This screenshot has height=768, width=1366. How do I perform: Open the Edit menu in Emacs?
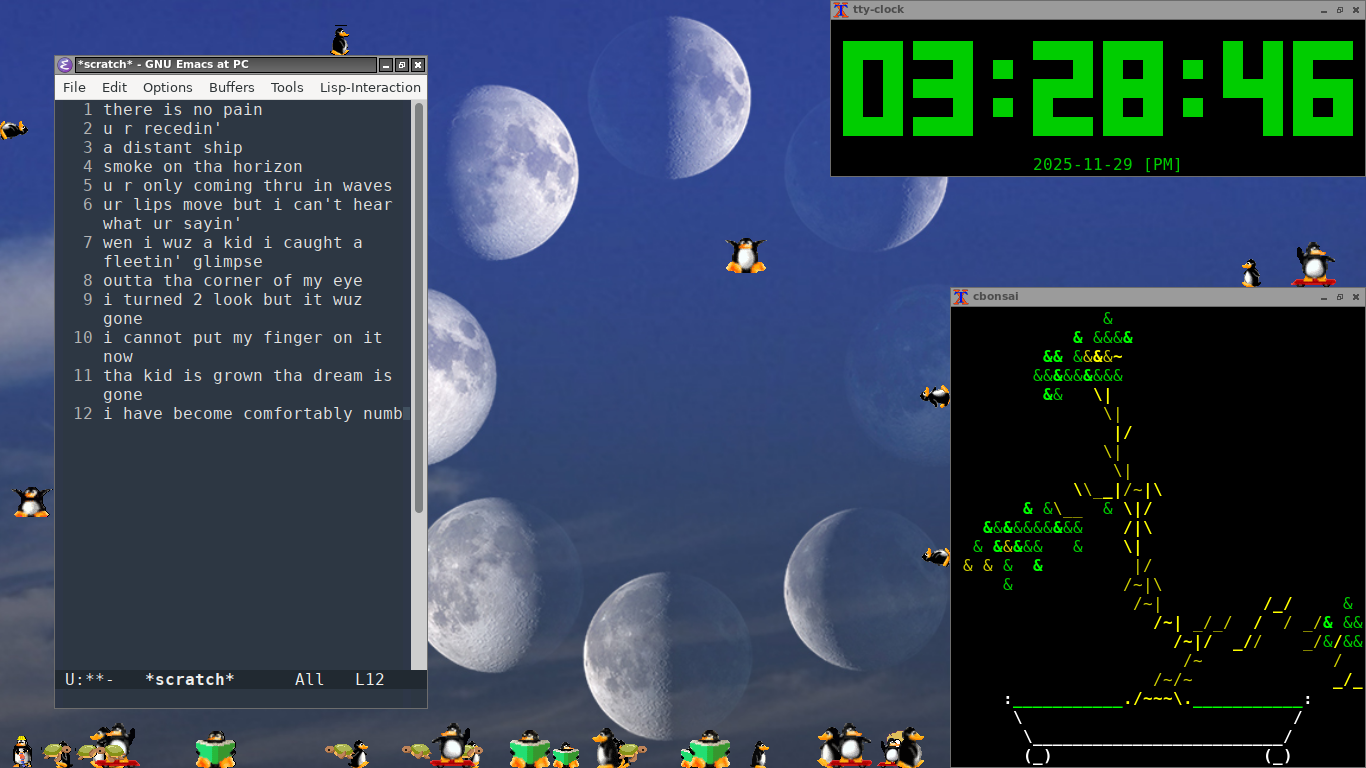tap(115, 88)
